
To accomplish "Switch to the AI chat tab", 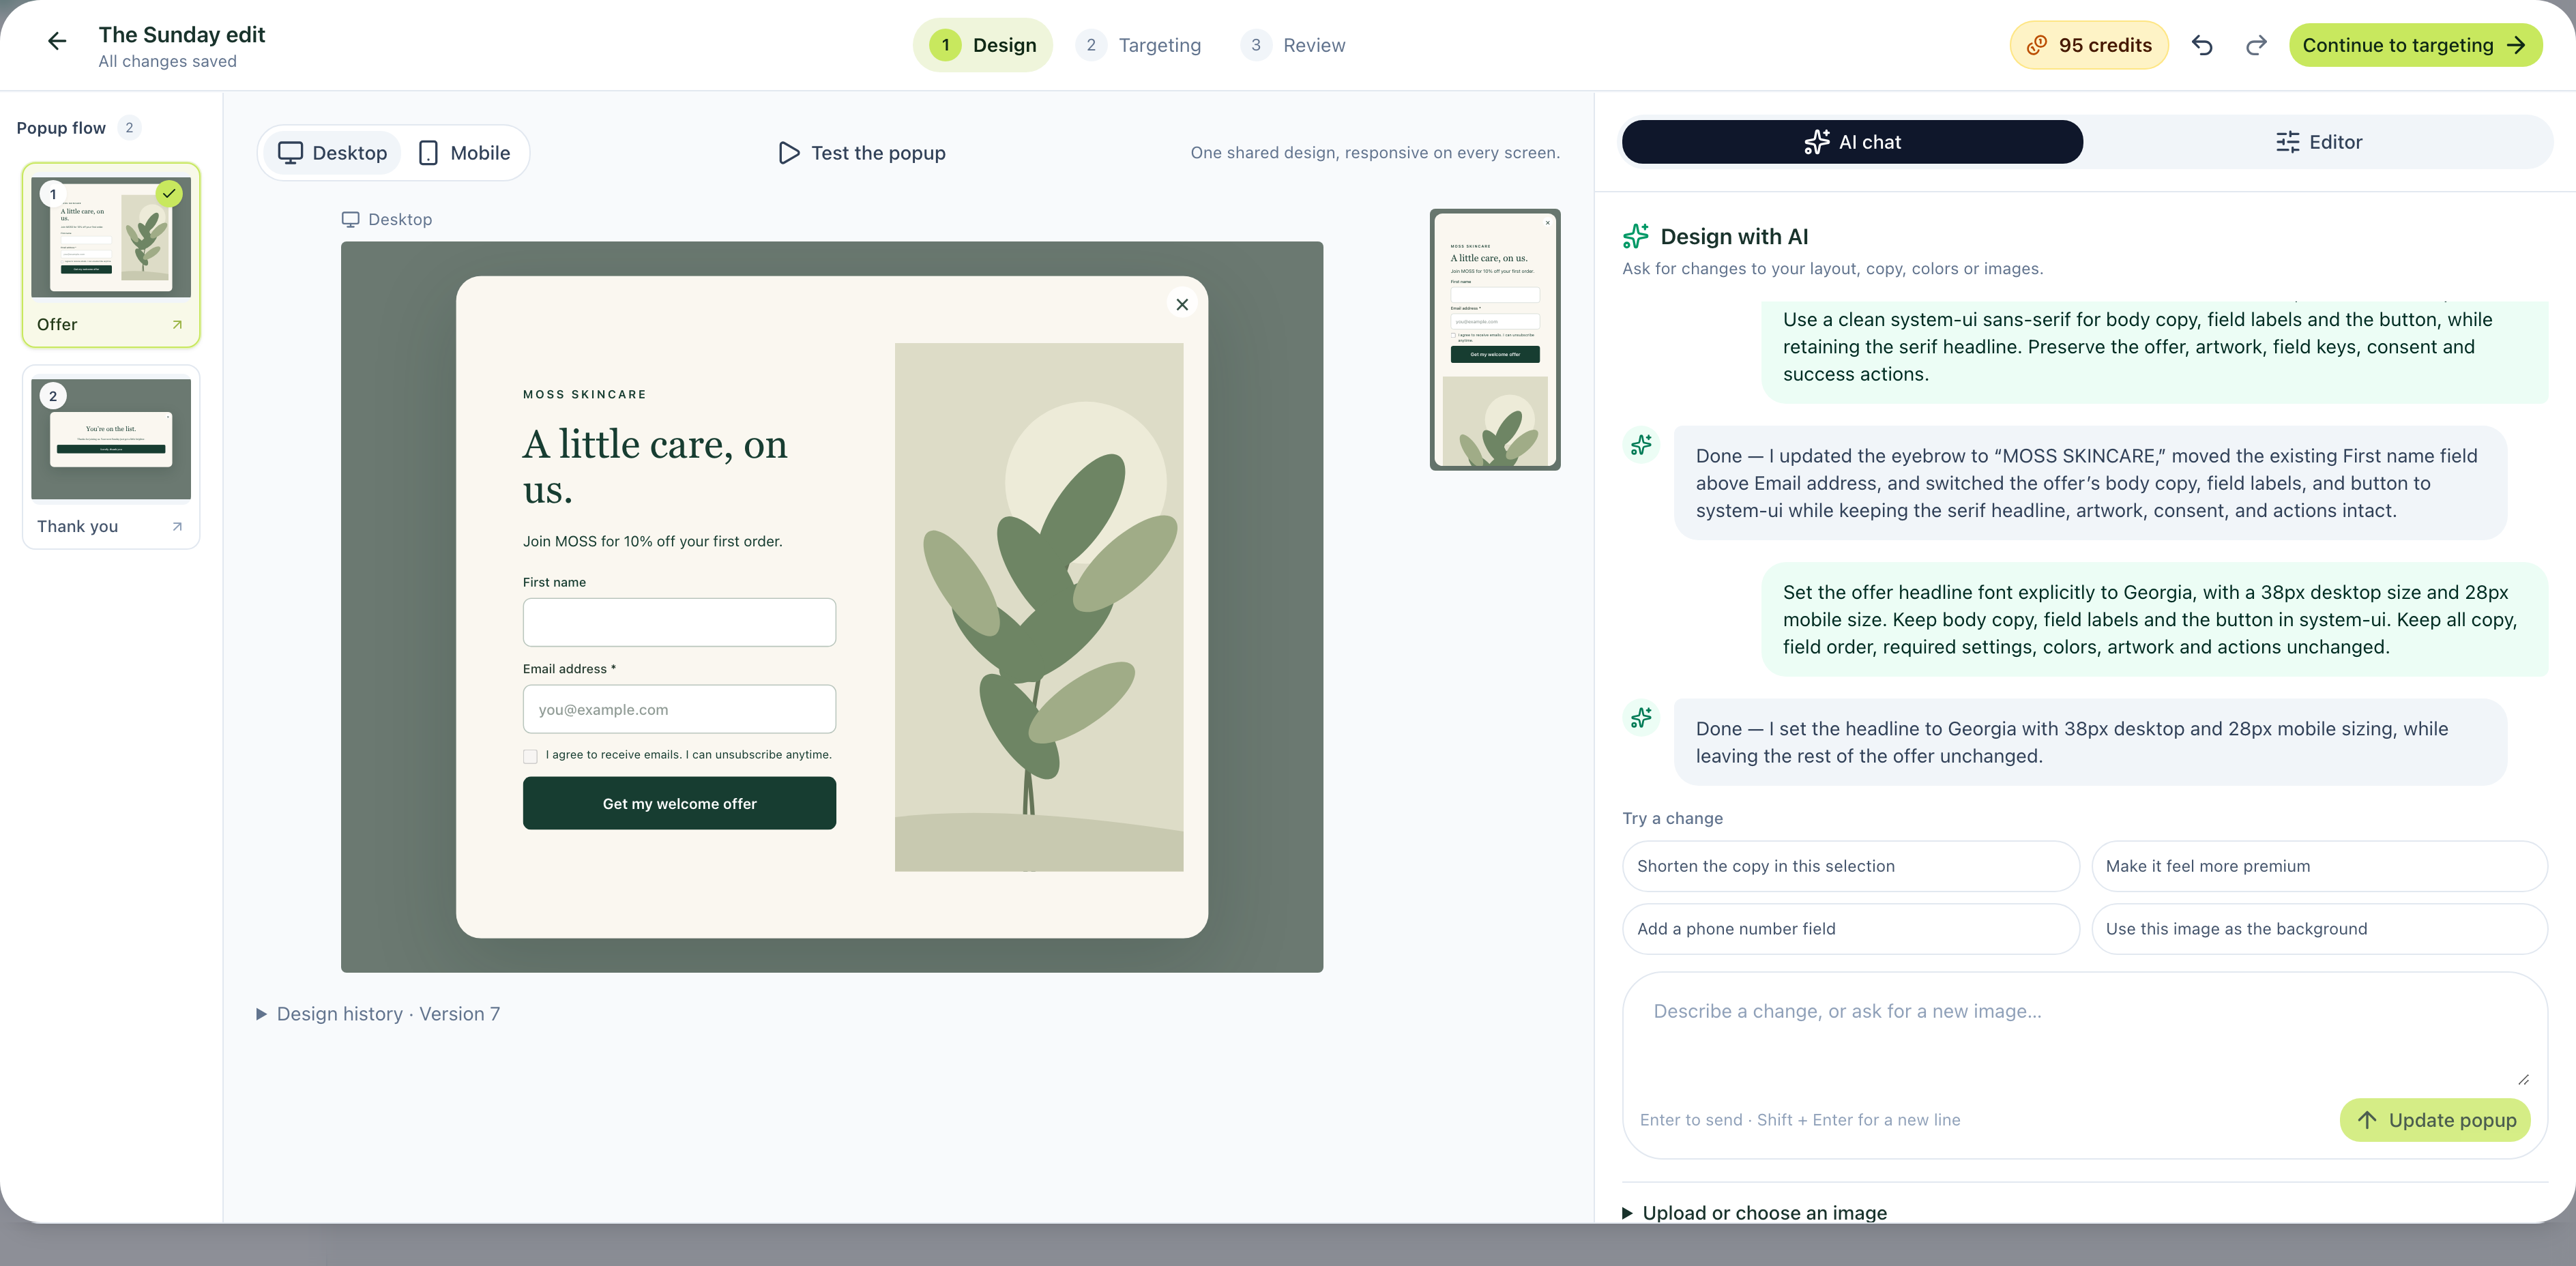I will 1852,142.
